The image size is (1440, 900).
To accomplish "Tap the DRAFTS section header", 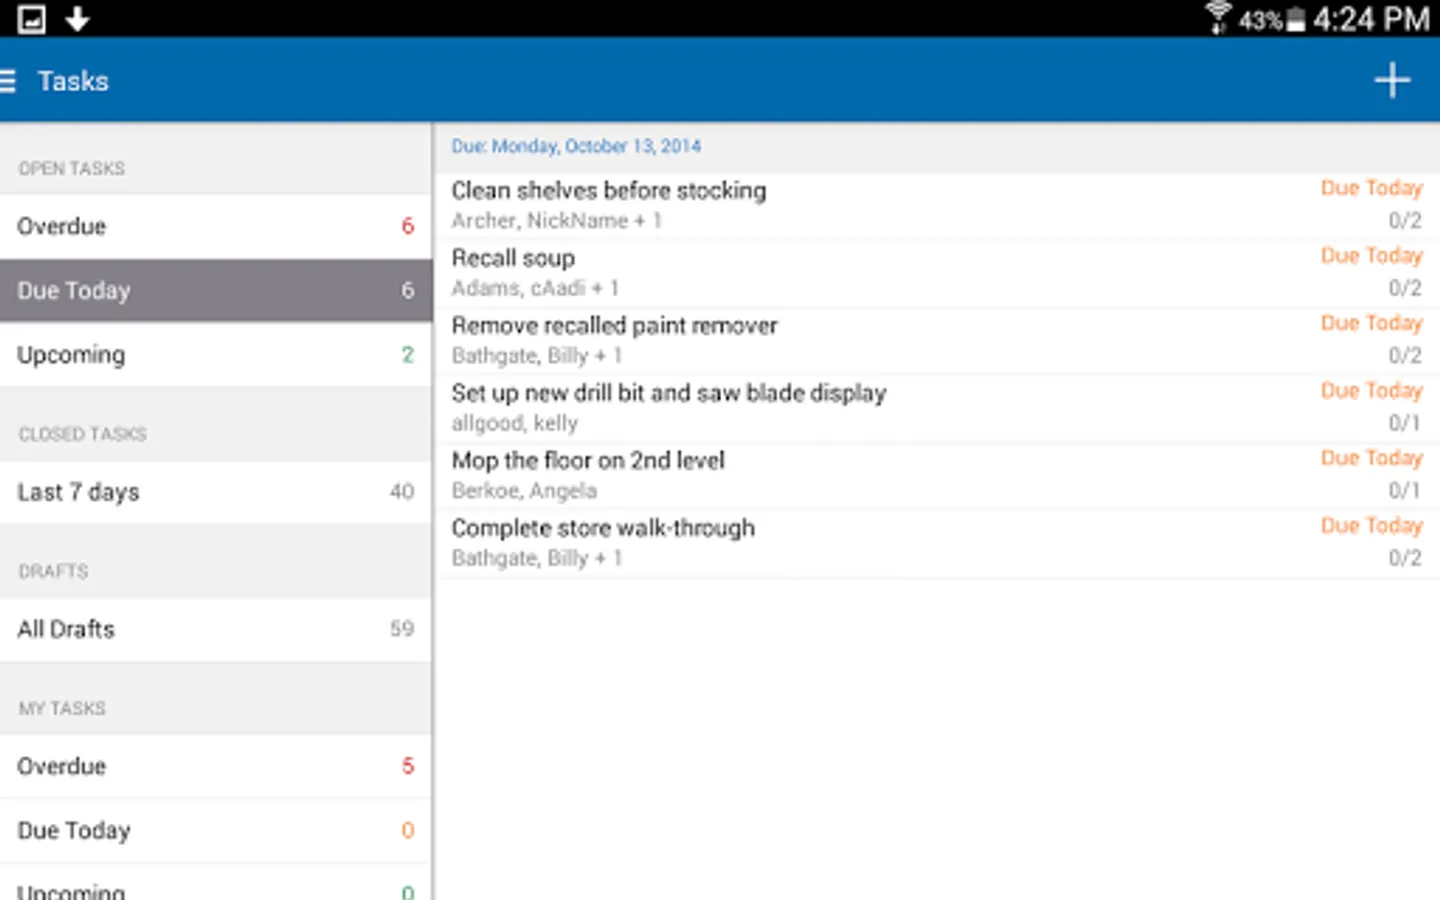I will tap(53, 571).
